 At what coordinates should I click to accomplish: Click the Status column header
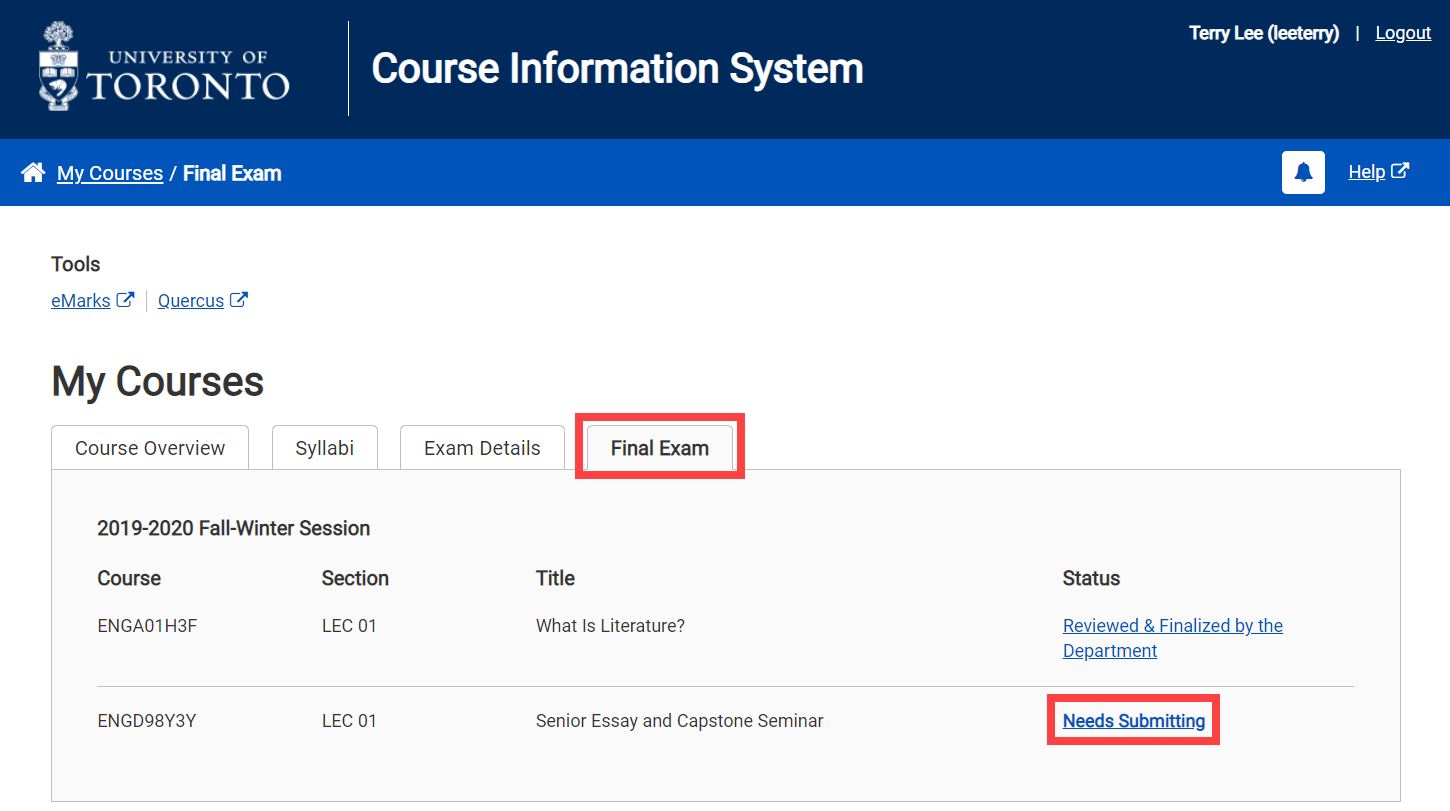pos(1091,578)
